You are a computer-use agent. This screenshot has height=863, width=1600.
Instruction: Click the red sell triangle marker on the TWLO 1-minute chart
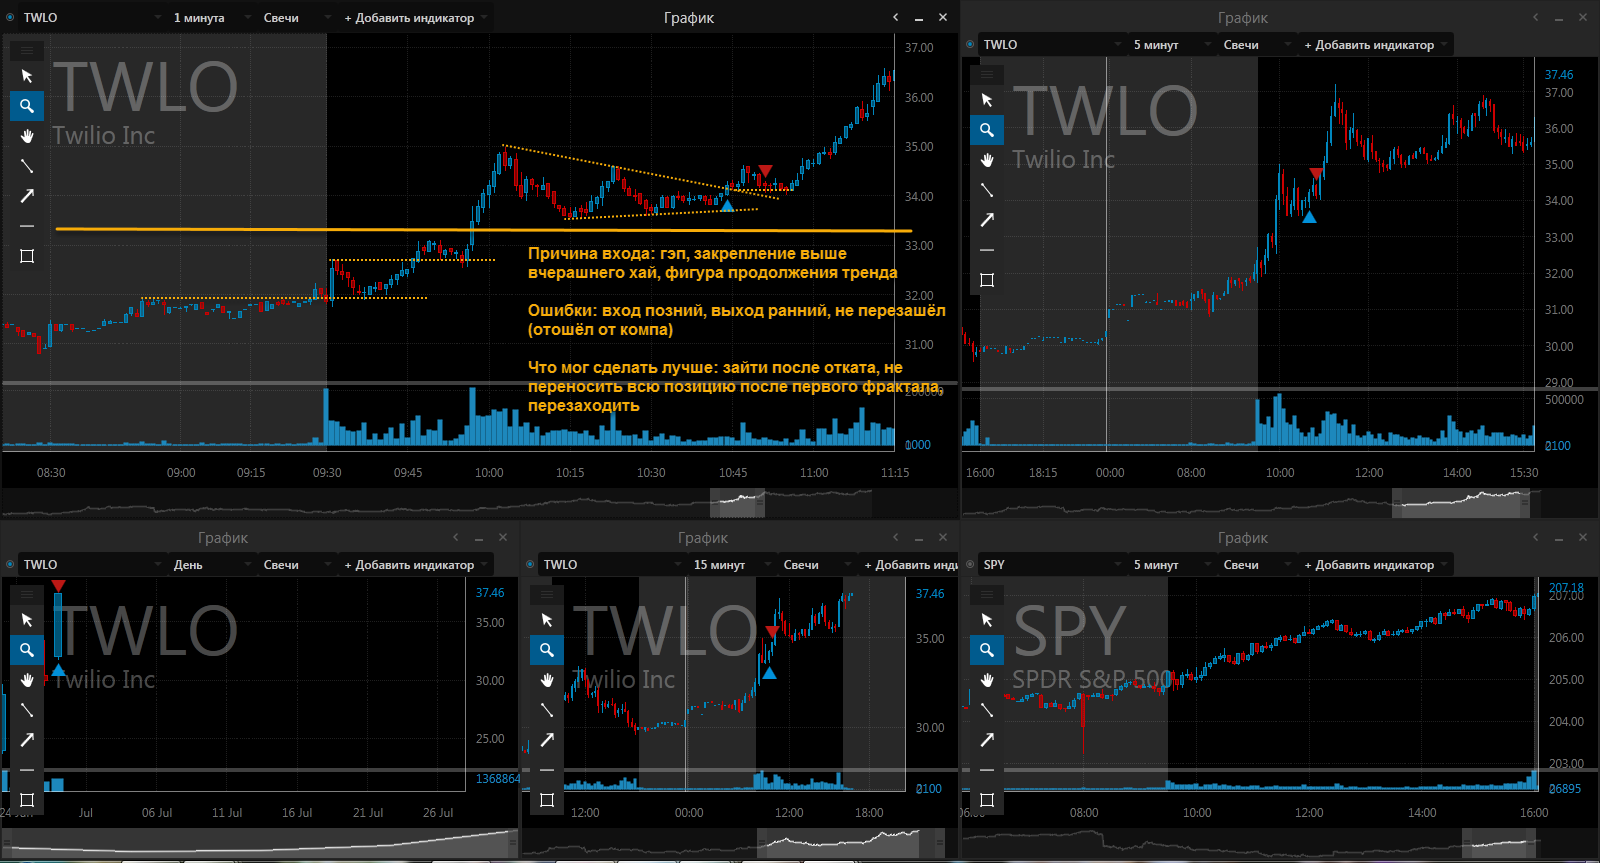765,171
